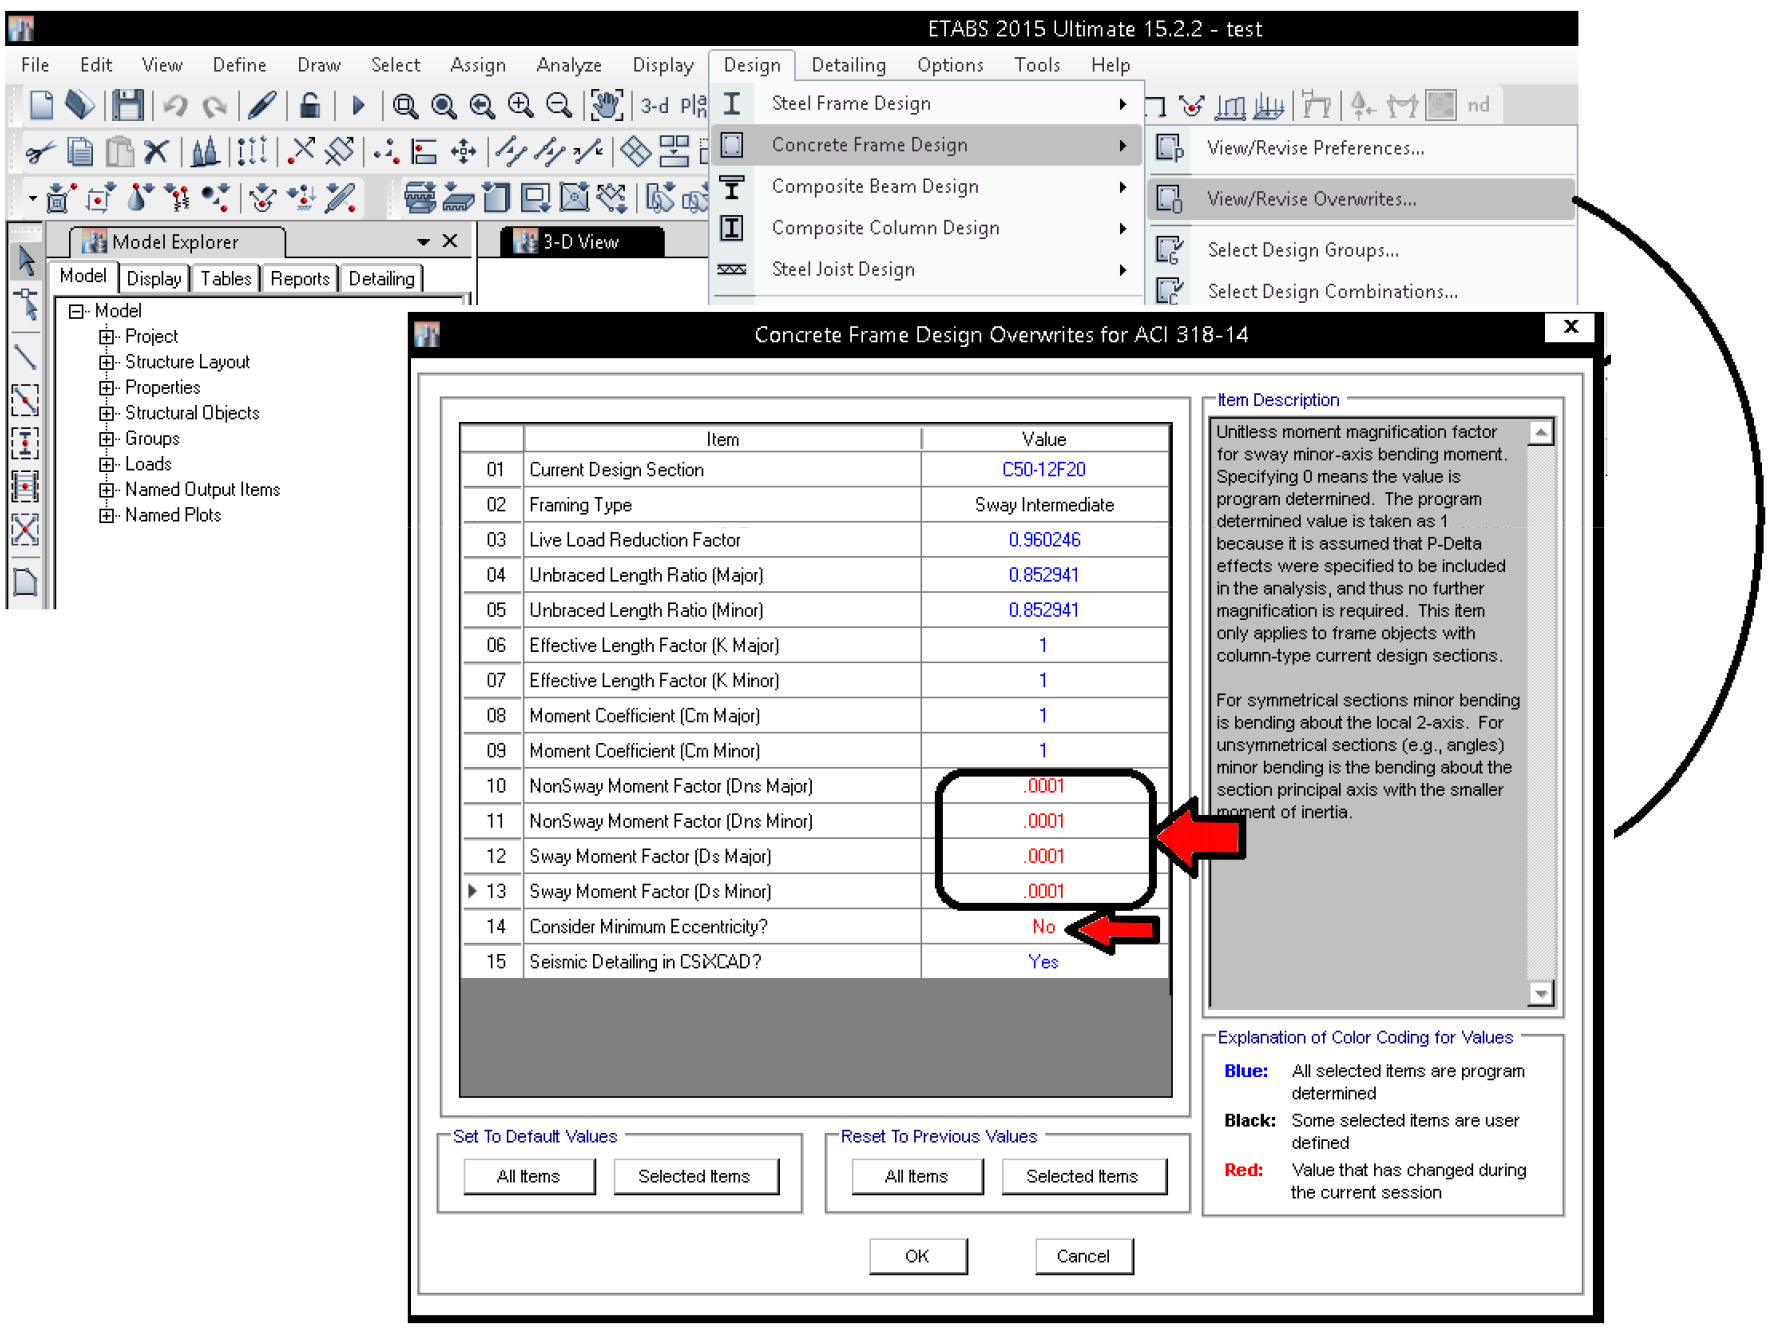The image size is (1770, 1328).
Task: Click Item Description scrollbar down arrow
Action: coord(1541,994)
